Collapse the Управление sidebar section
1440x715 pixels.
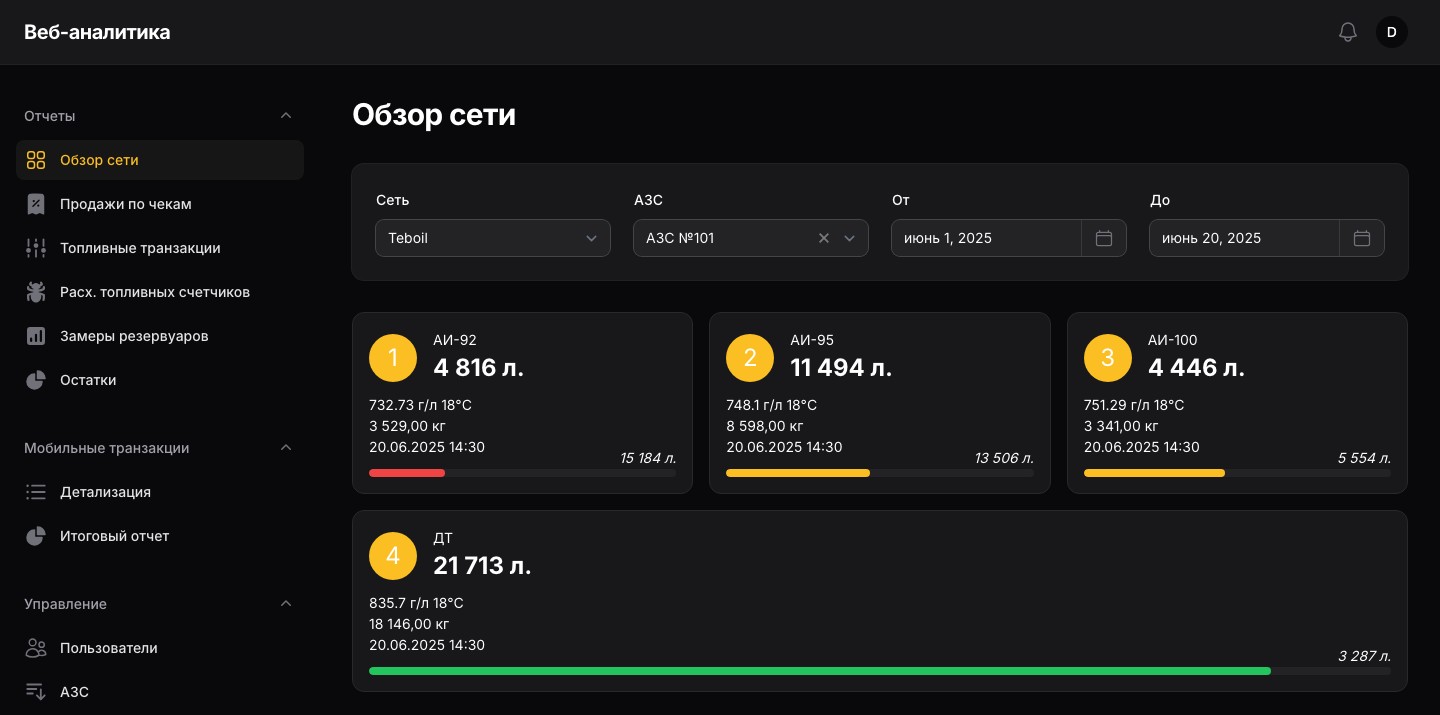point(286,604)
